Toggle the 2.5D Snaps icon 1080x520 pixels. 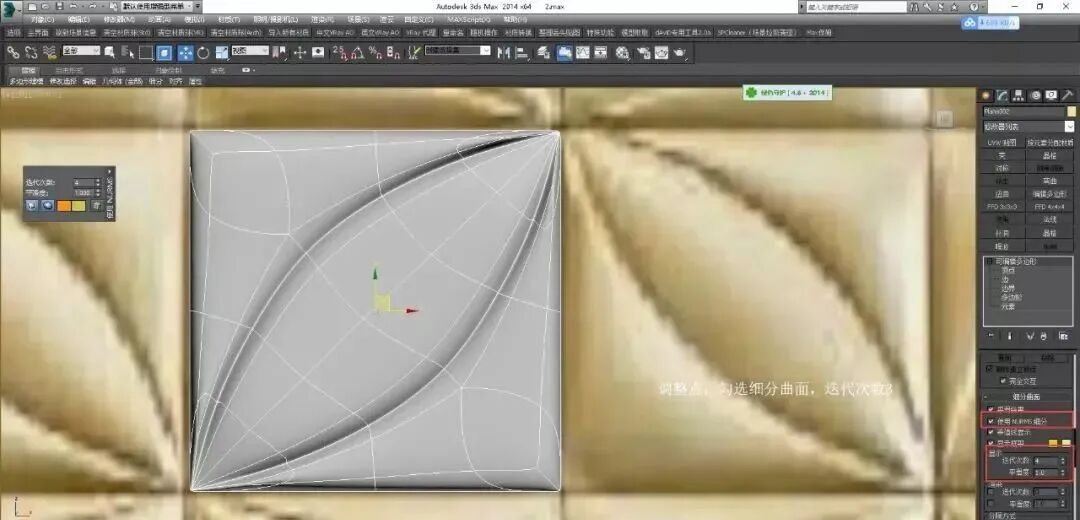pos(340,52)
